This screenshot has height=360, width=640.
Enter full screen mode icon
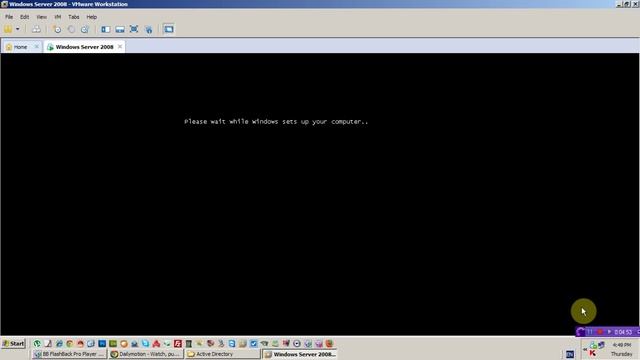(134, 29)
